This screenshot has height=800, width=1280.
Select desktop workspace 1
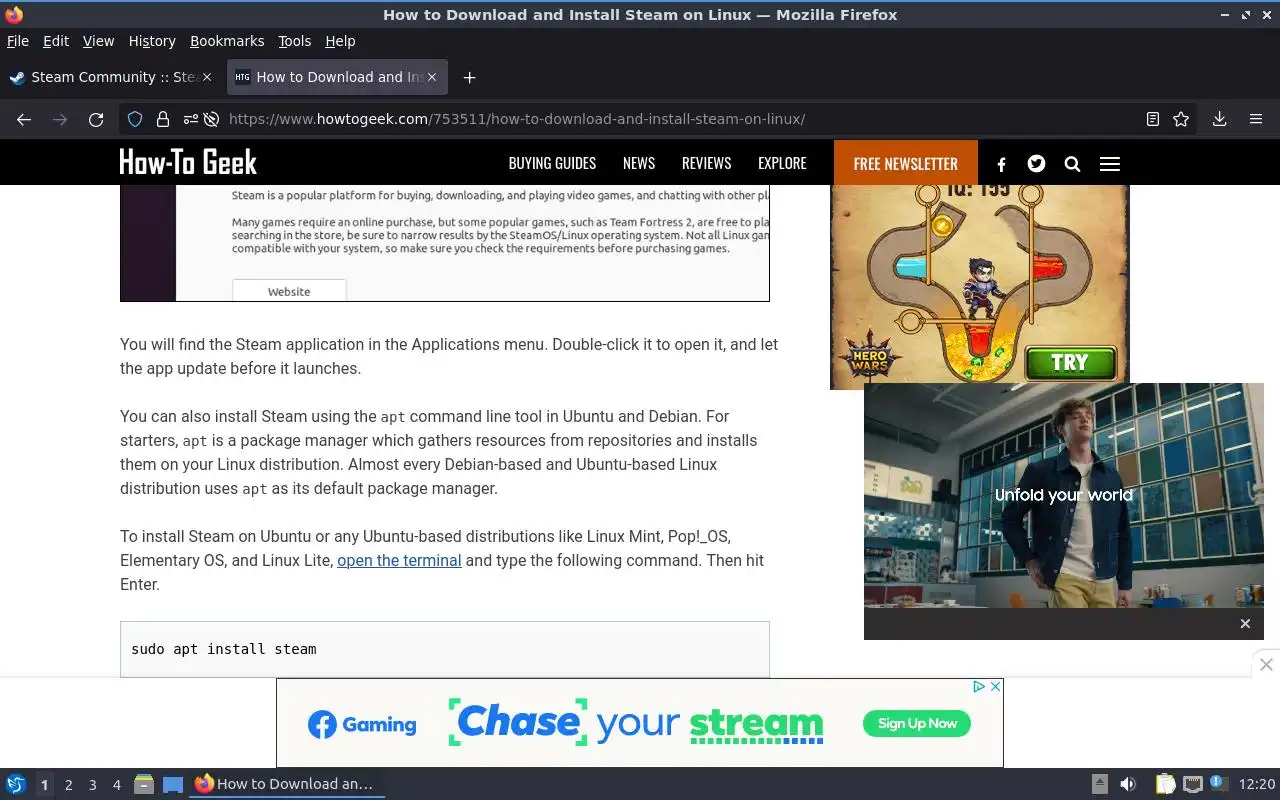(44, 785)
